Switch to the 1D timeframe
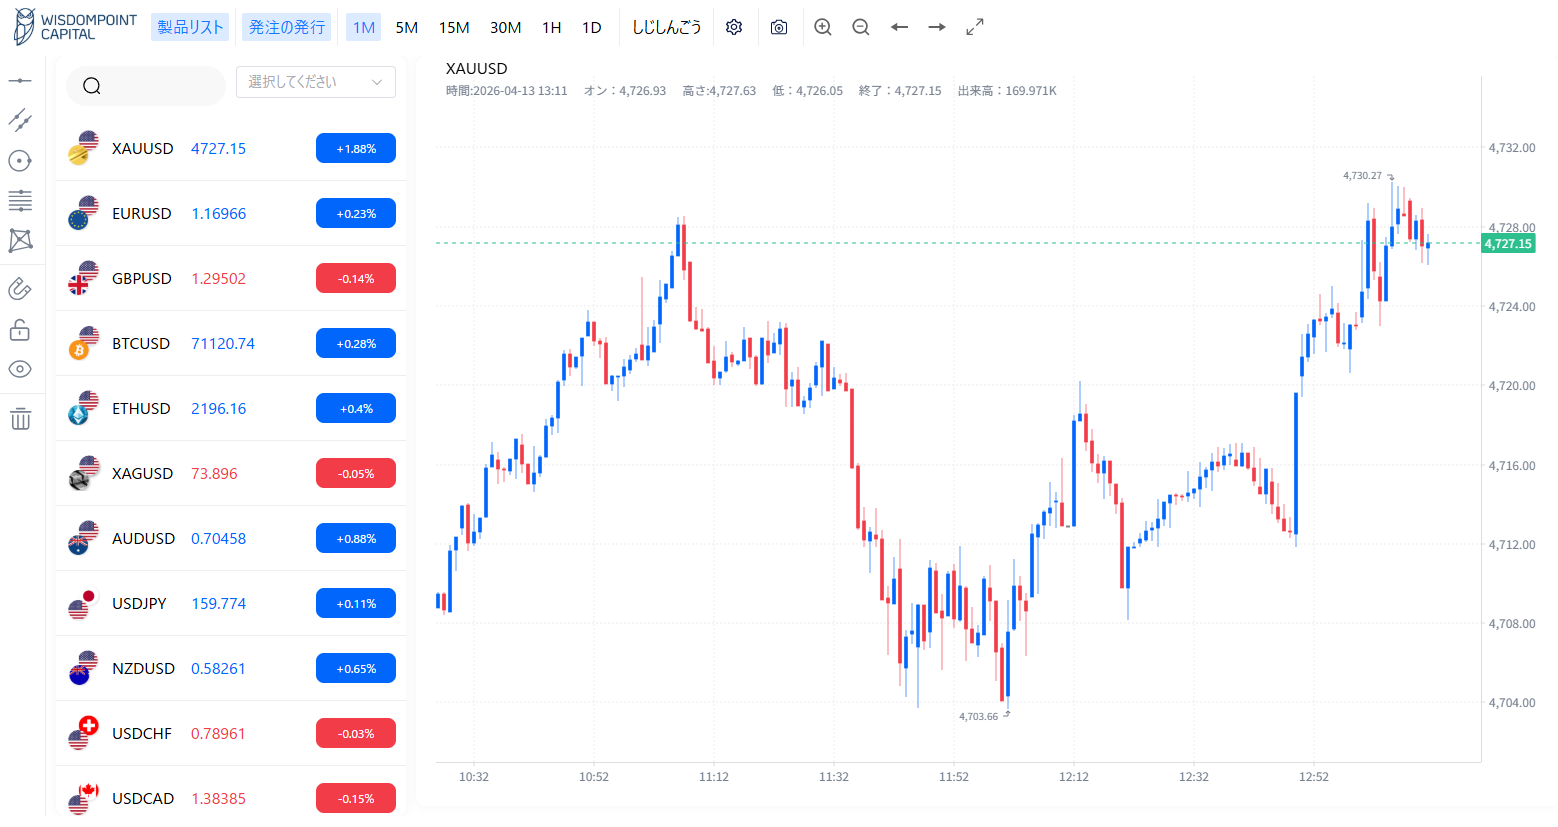Screen dimensions: 1558x827 point(591,27)
